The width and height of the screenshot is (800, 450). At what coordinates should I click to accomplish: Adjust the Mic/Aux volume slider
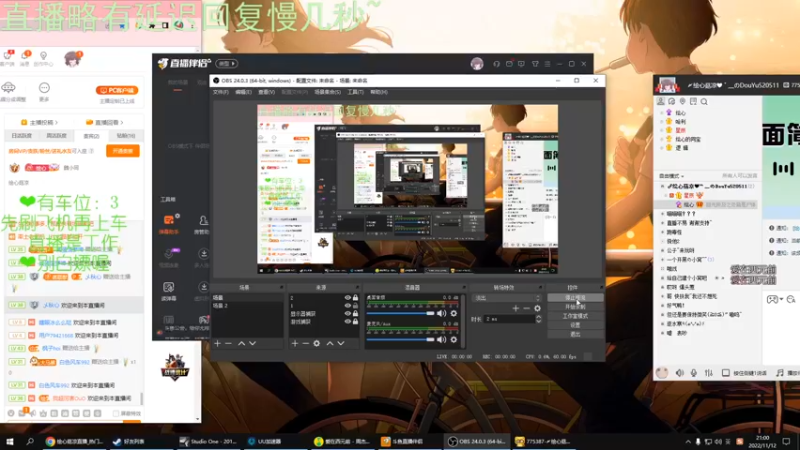(400, 339)
